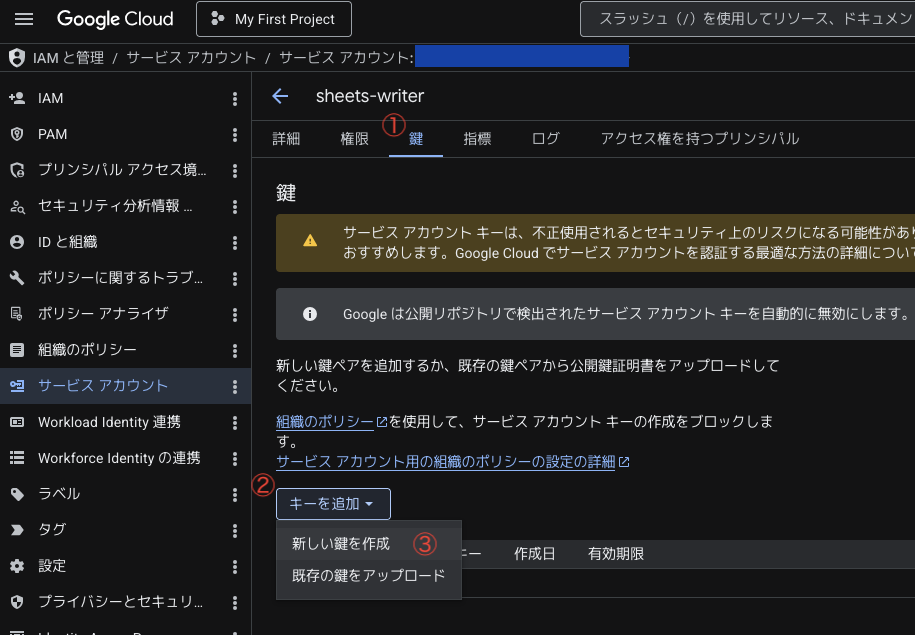The image size is (915, 635).
Task: Expand the キーを追加 dropdown button
Action: (333, 504)
